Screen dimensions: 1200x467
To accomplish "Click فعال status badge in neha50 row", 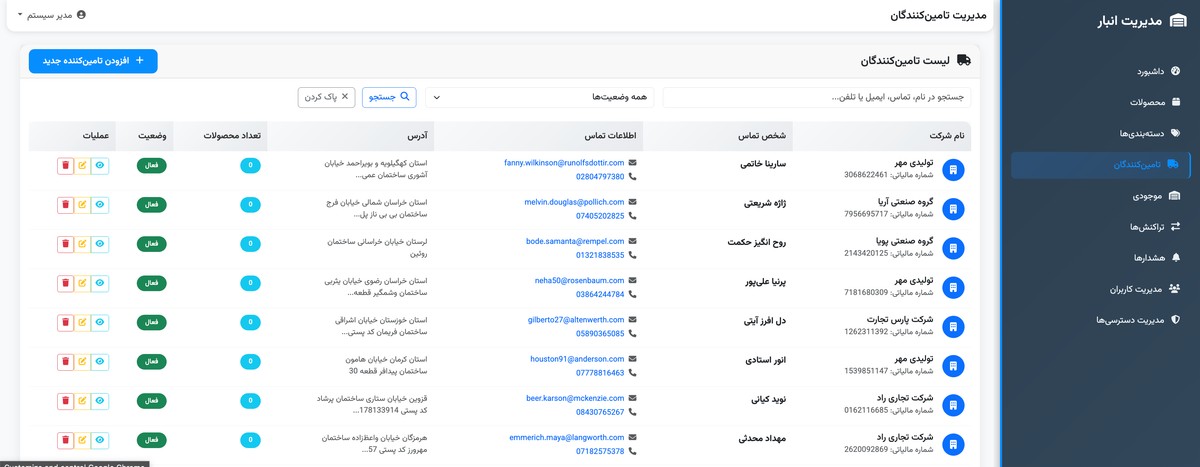I will point(151,284).
